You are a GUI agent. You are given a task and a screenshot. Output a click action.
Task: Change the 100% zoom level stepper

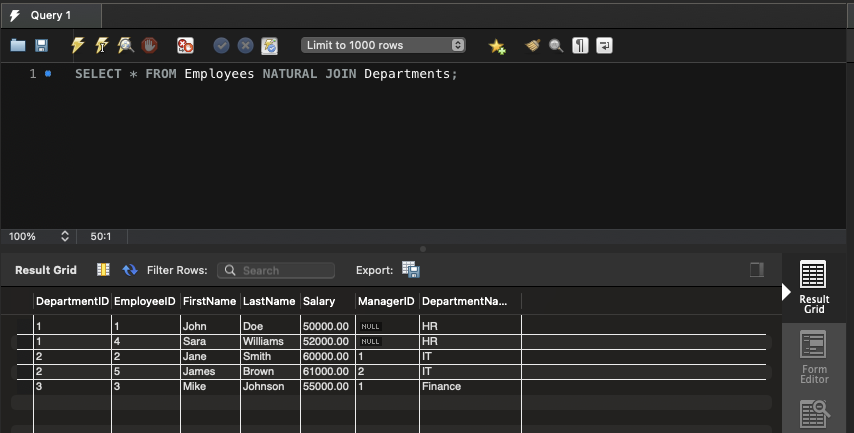[x=65, y=237]
